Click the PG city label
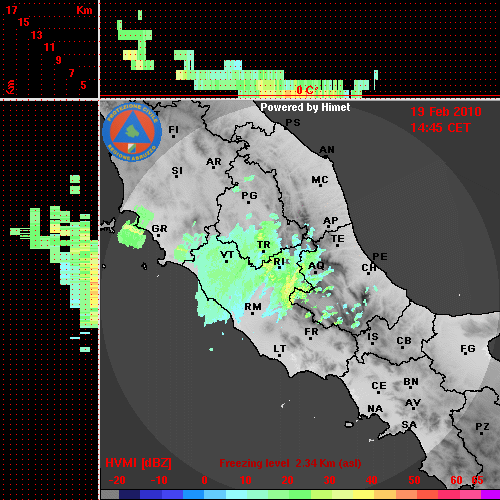This screenshot has width=500, height=500. coord(249,195)
